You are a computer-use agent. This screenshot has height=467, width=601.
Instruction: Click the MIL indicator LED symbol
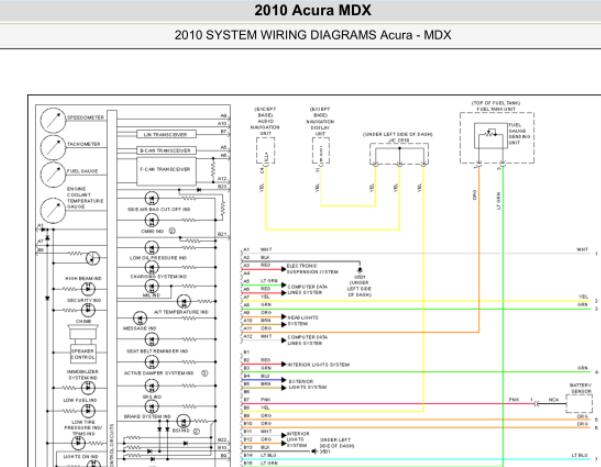[152, 286]
